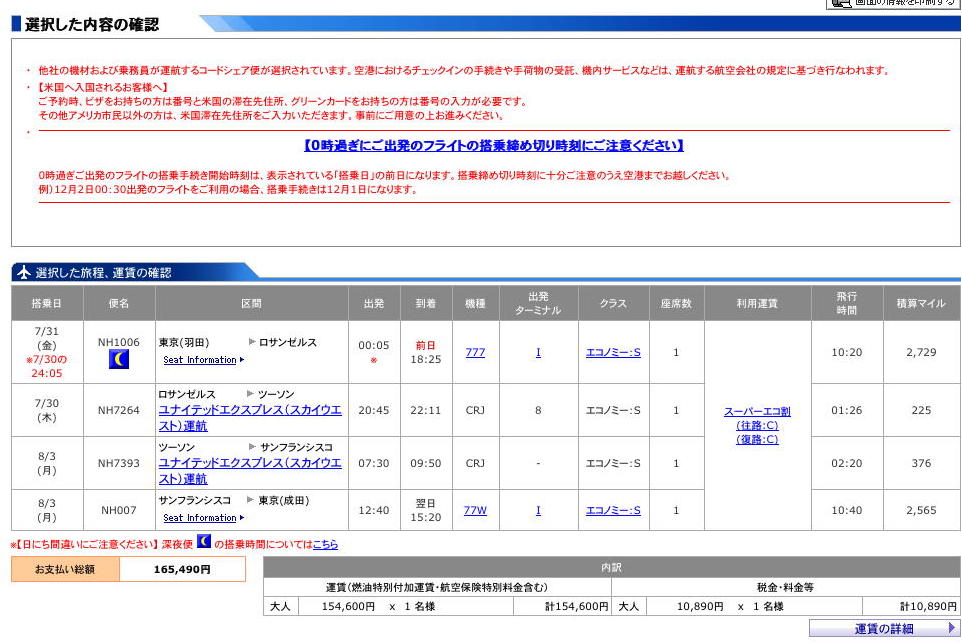962x643 pixels.
Task: Click the moon icon in the late-night flight footnote
Action: 204,542
